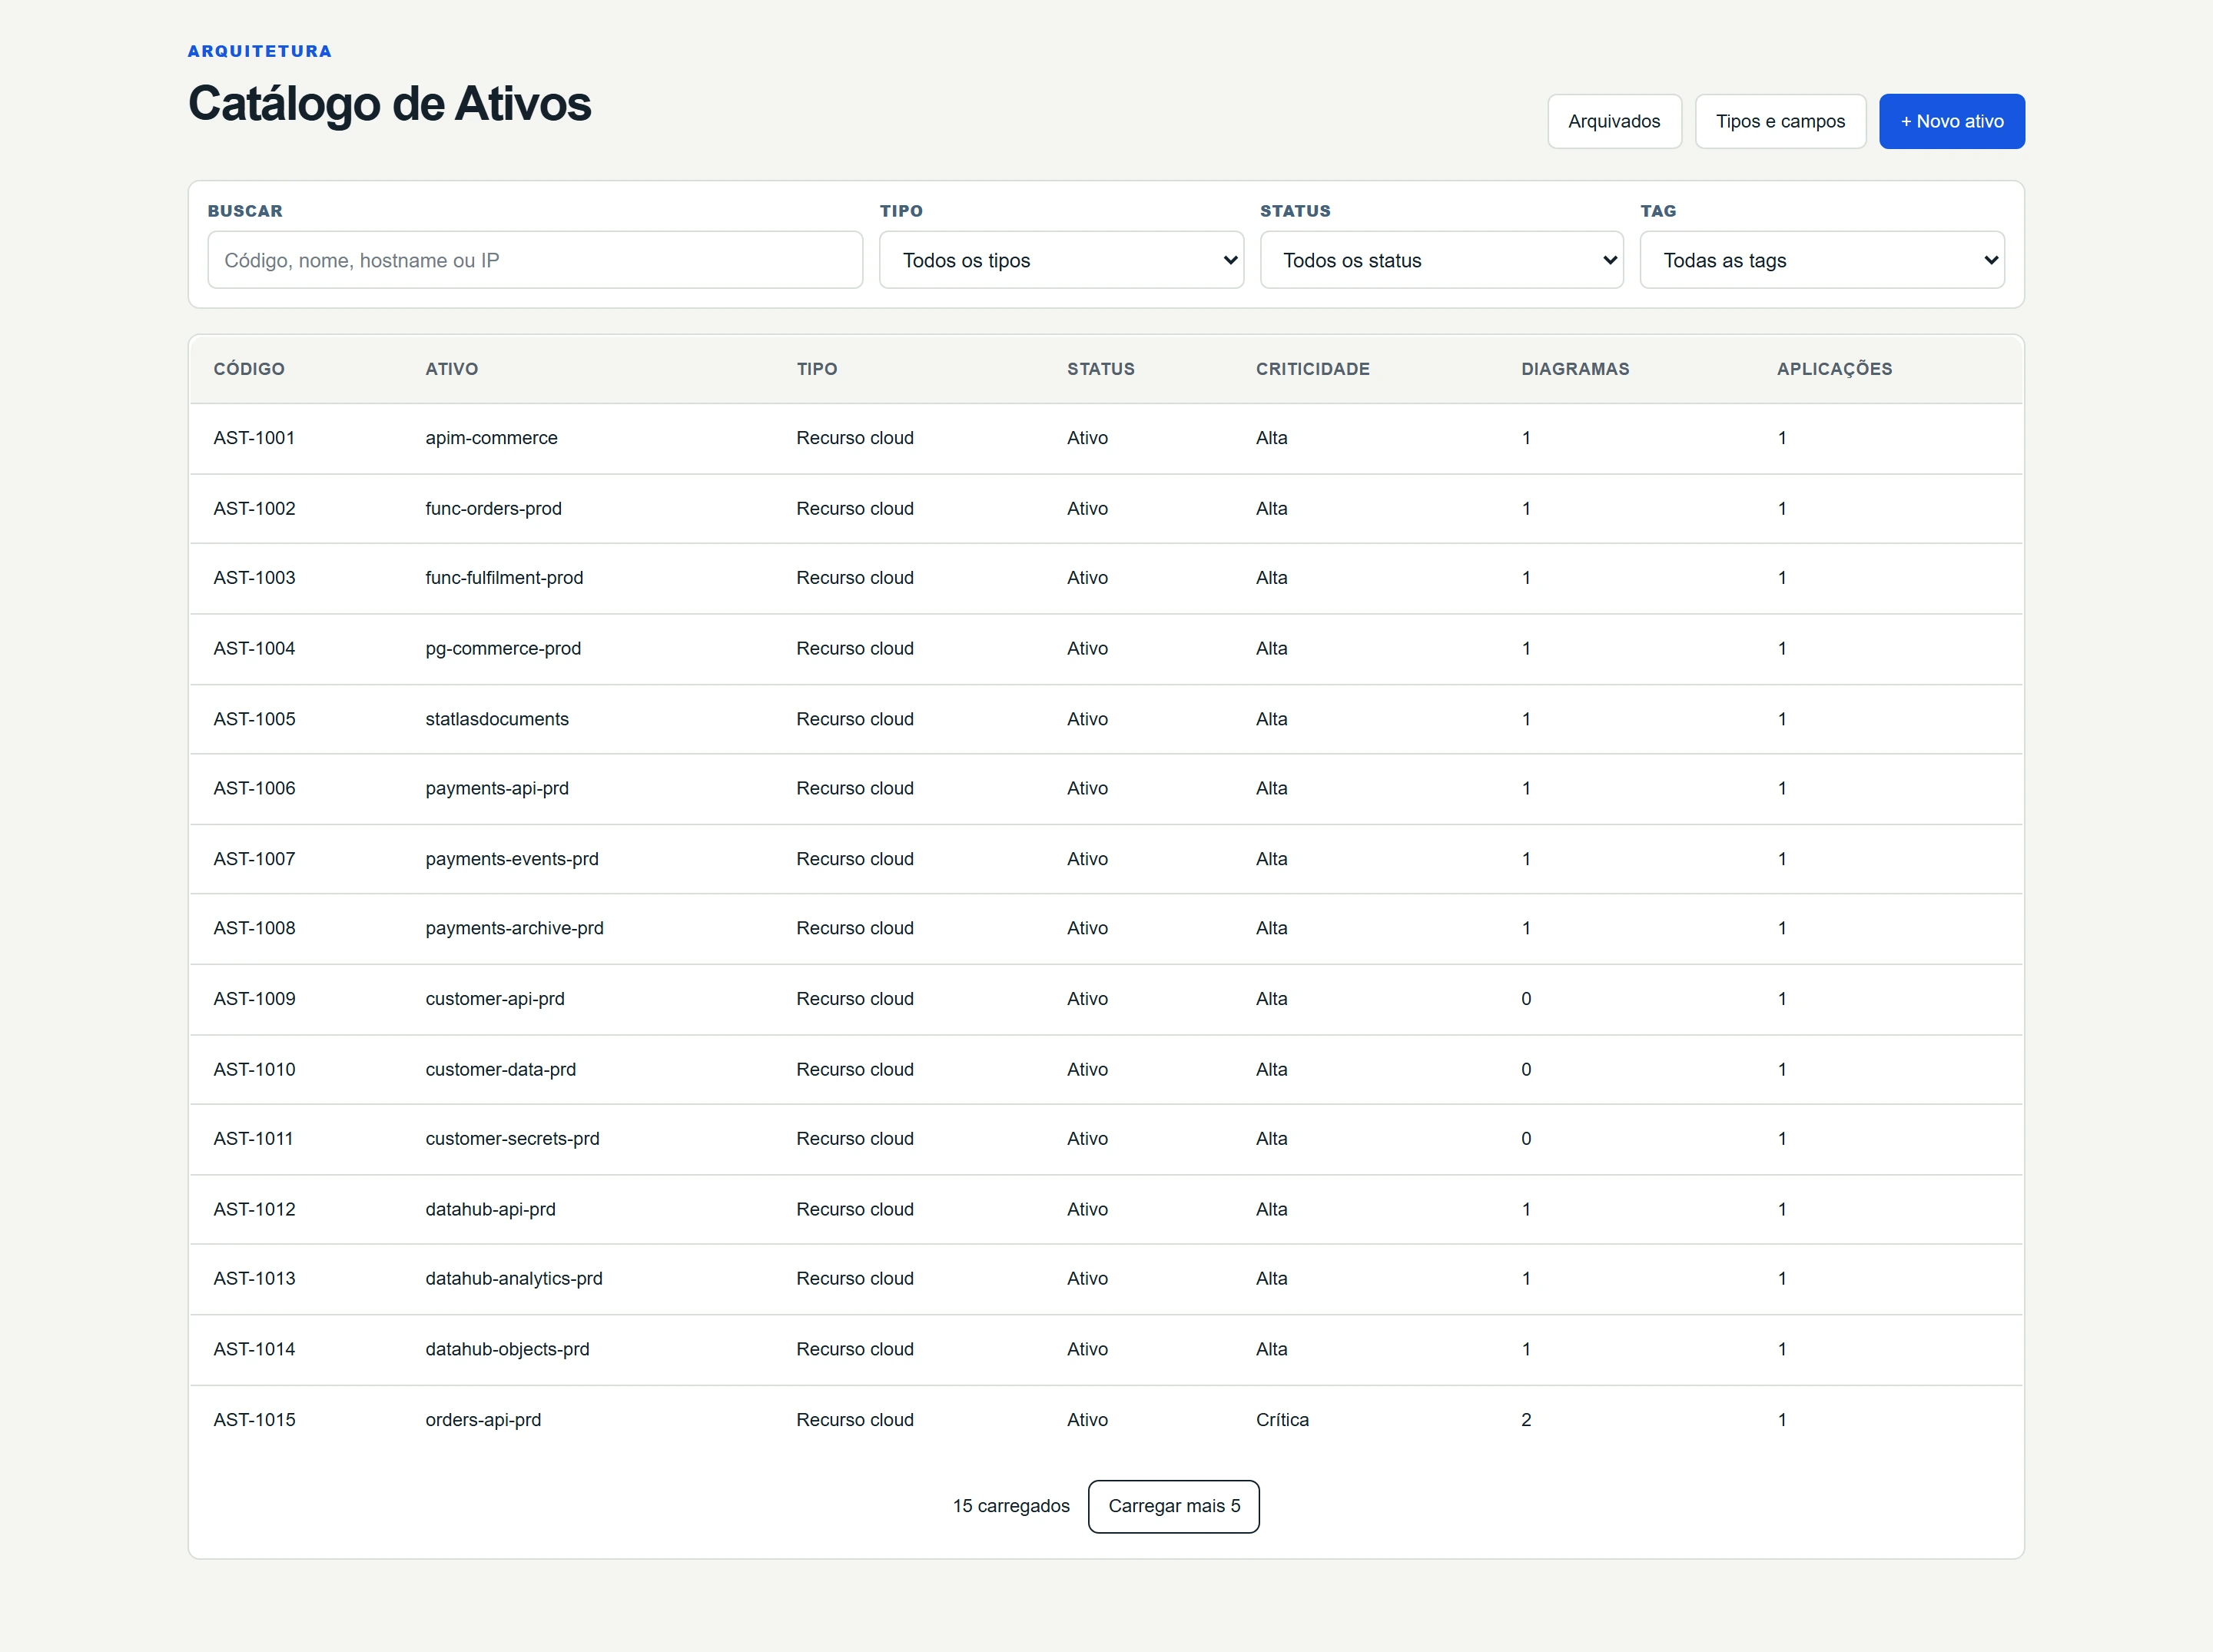Select code AST-1004
Viewport: 2213px width, 1652px height.
[x=254, y=648]
